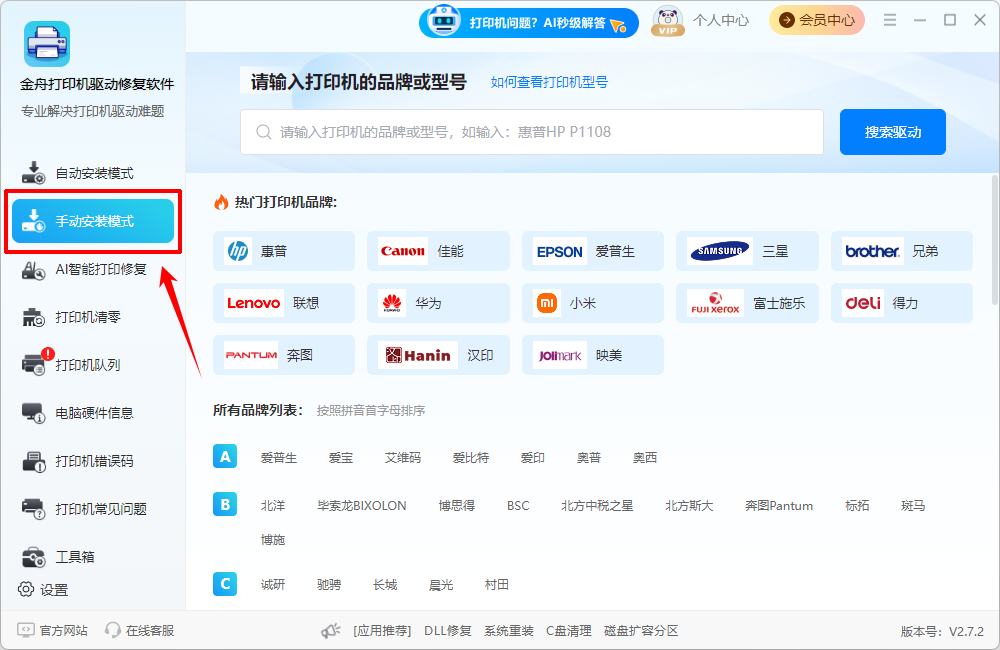
Task: Select the Hanin 汉印 brand card
Action: [438, 355]
